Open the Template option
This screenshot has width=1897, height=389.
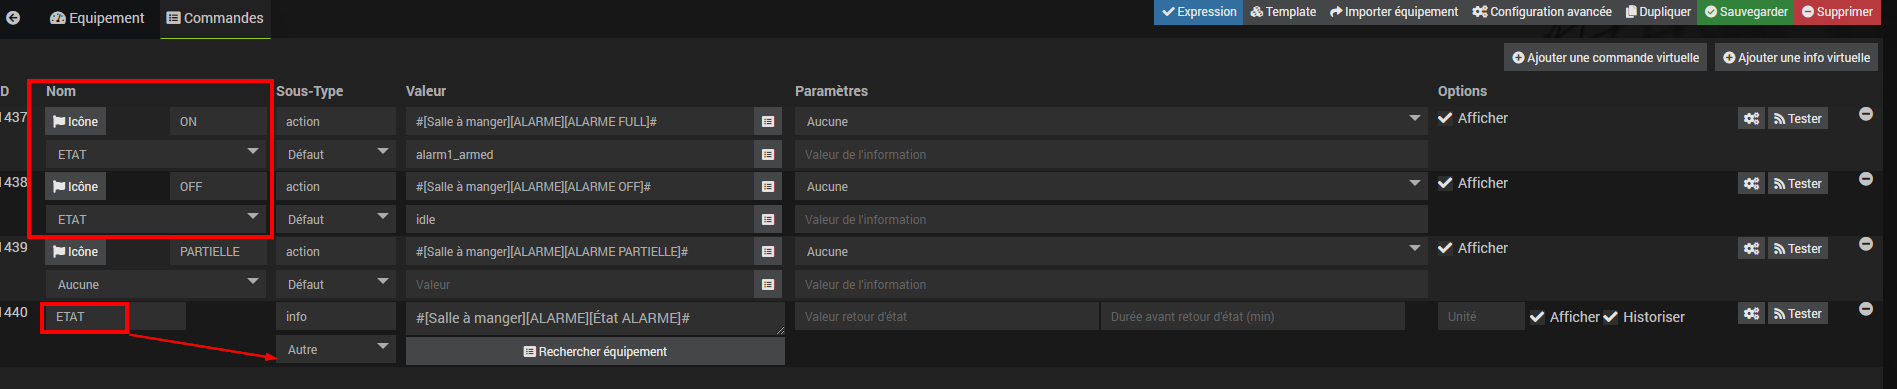tap(1283, 12)
